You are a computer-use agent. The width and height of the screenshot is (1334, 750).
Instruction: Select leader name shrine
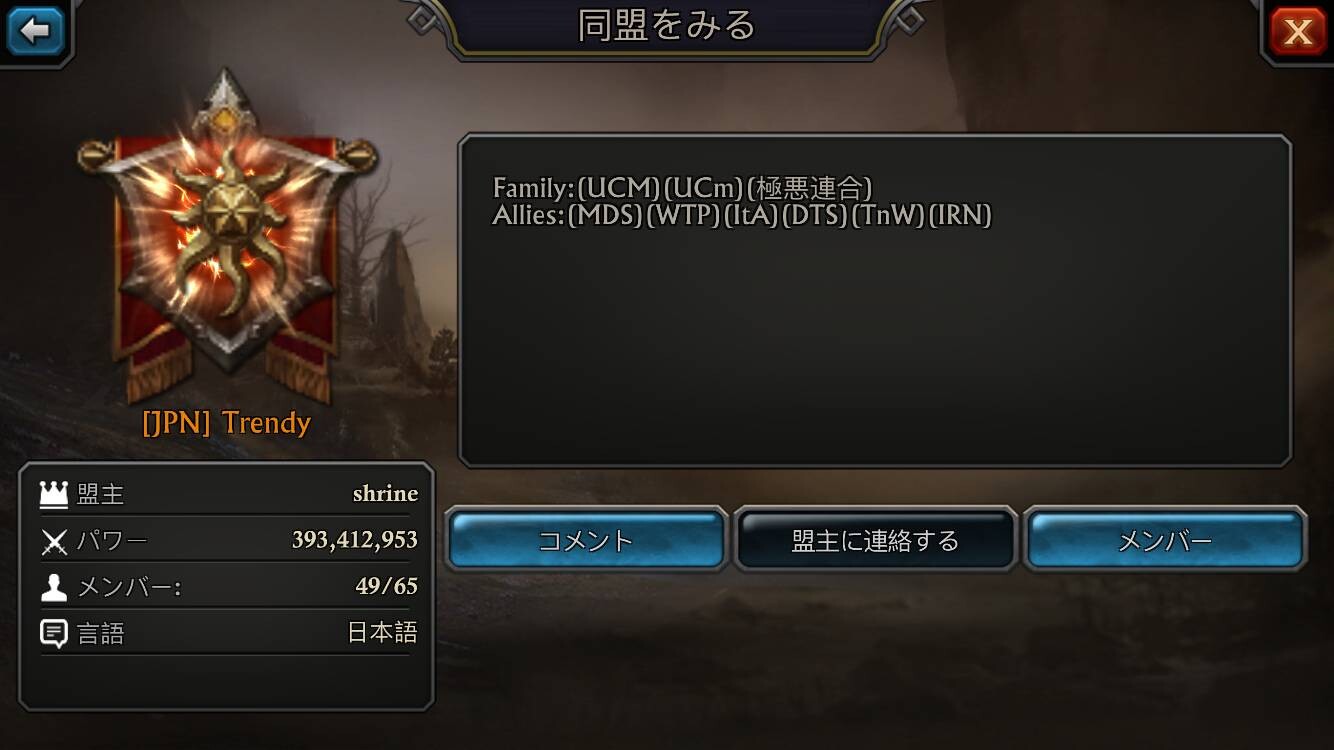[x=385, y=493]
